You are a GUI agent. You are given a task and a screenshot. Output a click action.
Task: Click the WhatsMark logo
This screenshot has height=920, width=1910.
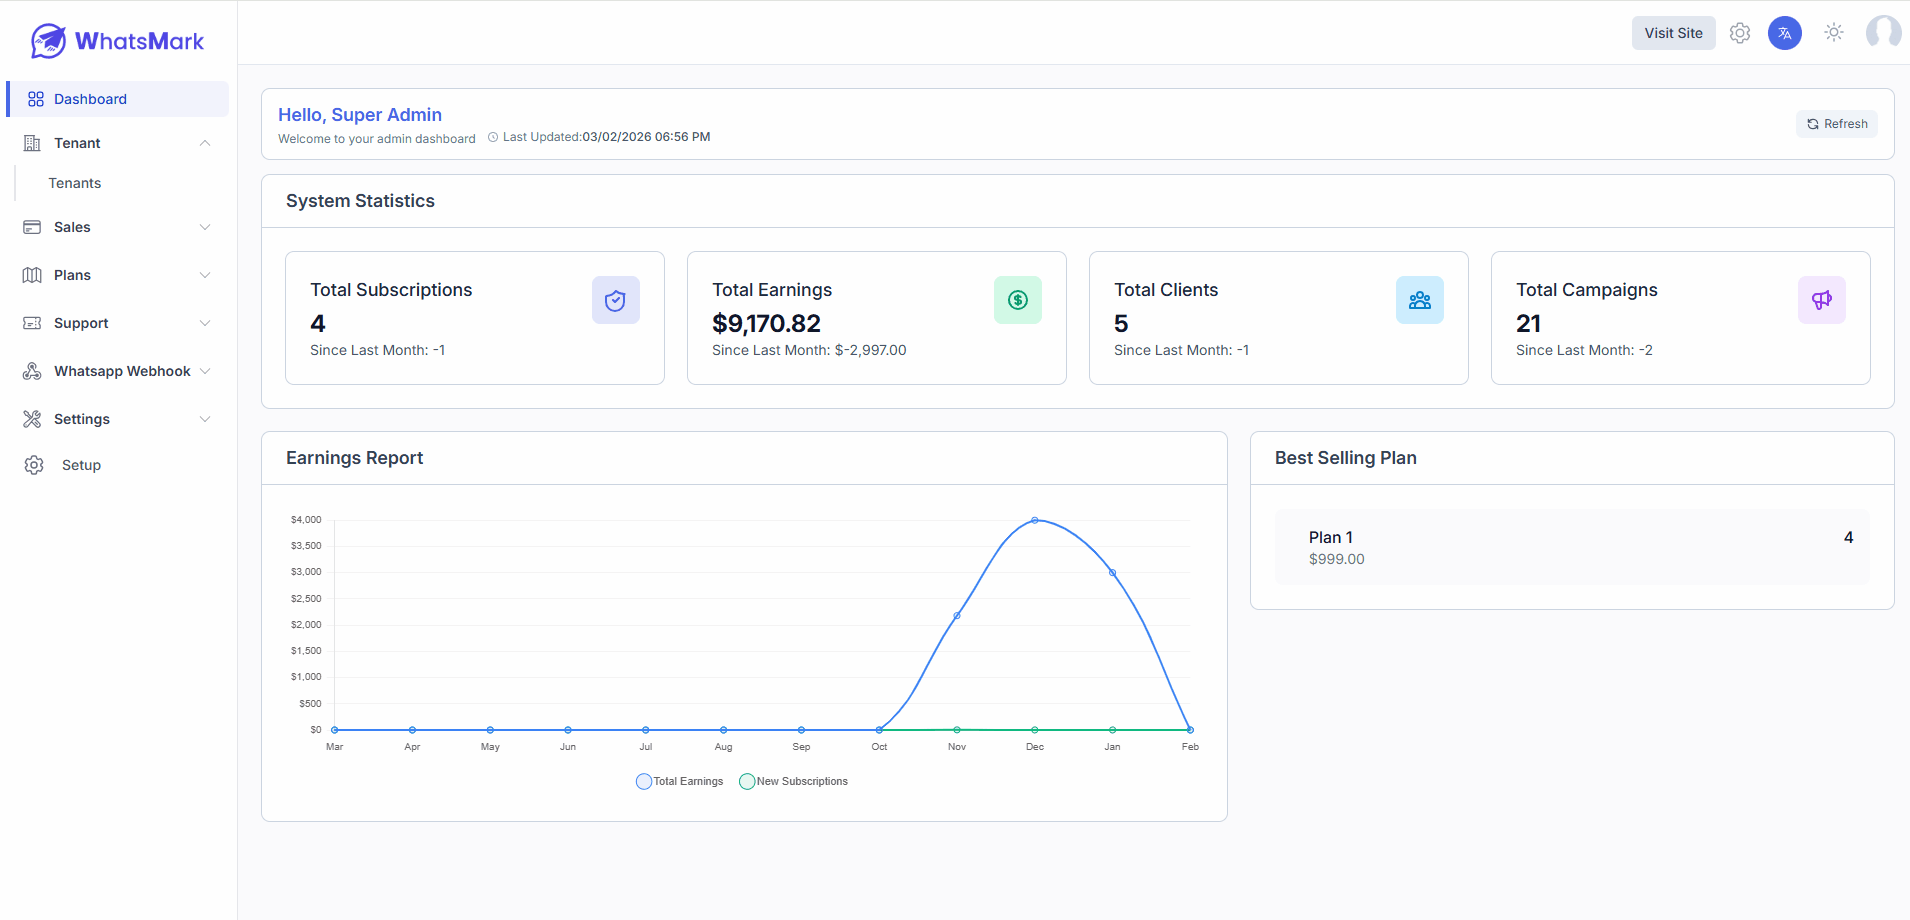pyautogui.click(x=118, y=41)
